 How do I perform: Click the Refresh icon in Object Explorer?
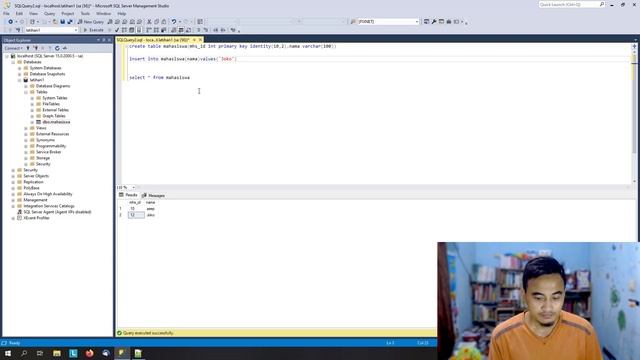pos(57,48)
